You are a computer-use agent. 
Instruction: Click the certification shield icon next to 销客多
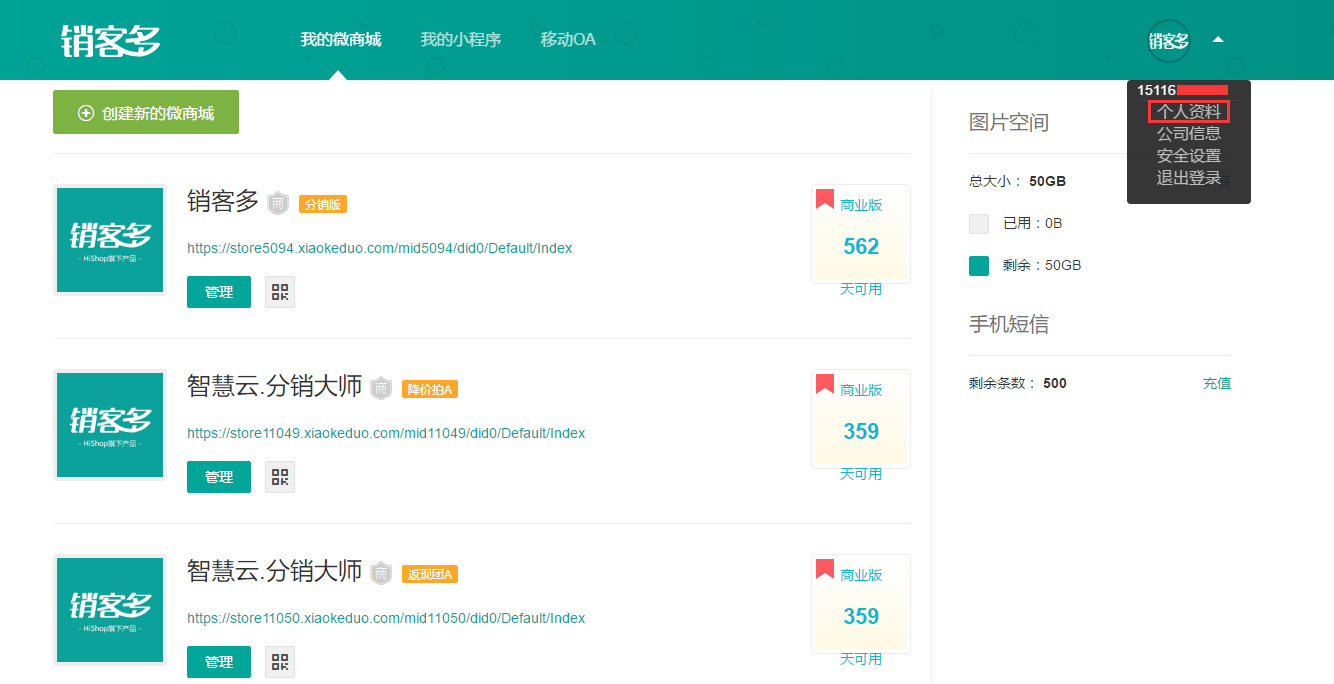pyautogui.click(x=278, y=203)
